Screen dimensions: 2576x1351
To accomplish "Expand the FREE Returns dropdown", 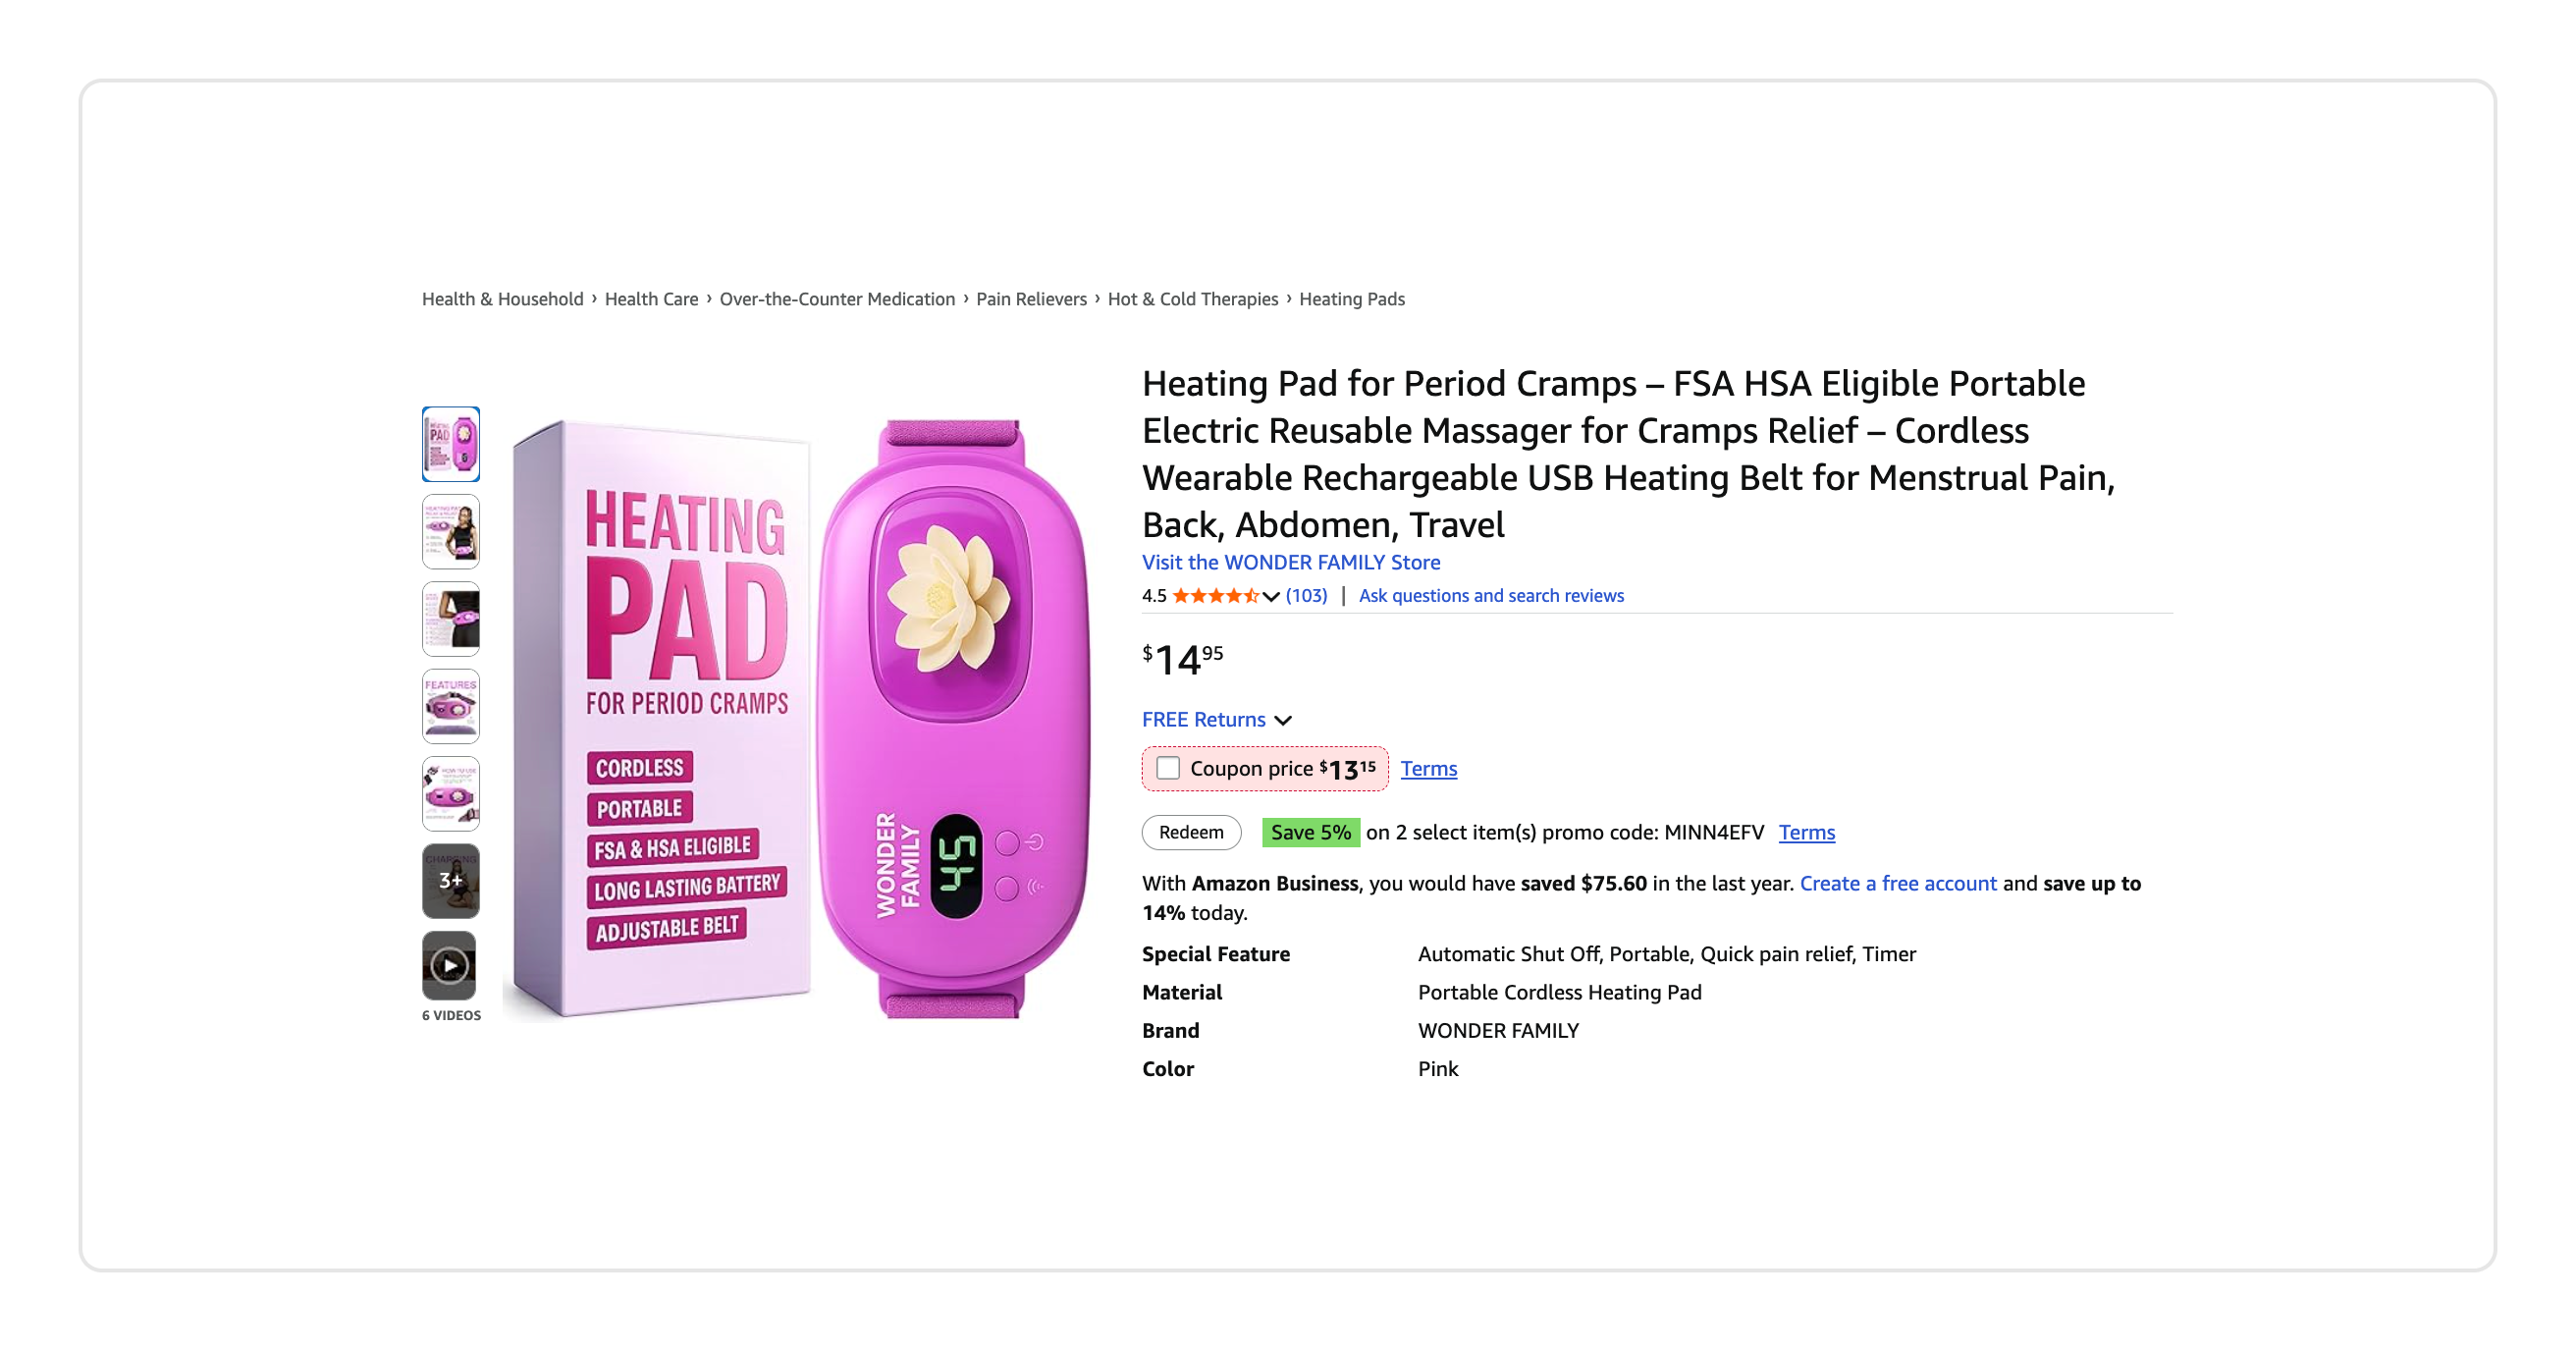I will point(1217,719).
